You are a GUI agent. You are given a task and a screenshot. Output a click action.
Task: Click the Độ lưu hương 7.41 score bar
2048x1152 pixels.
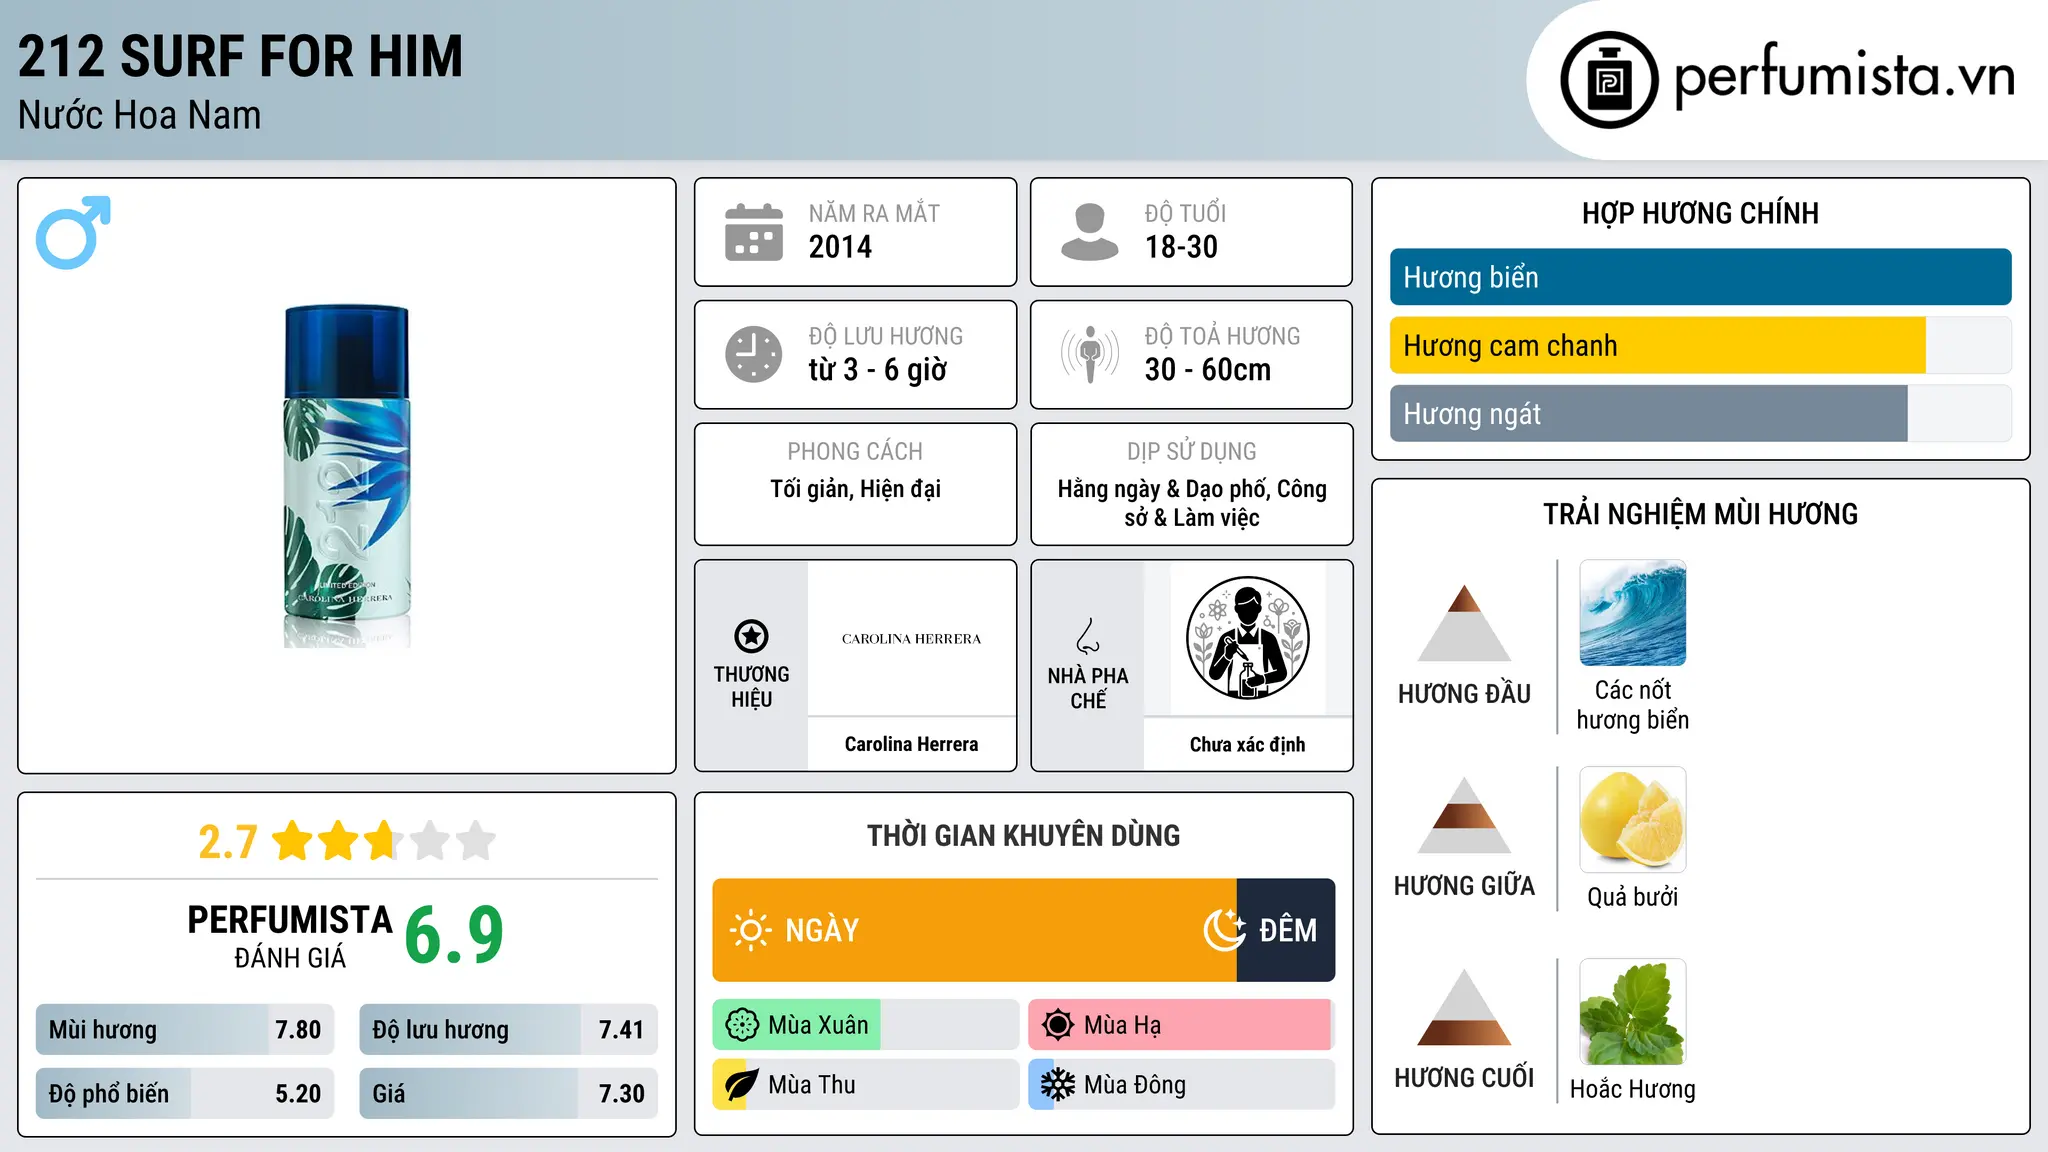click(508, 1030)
